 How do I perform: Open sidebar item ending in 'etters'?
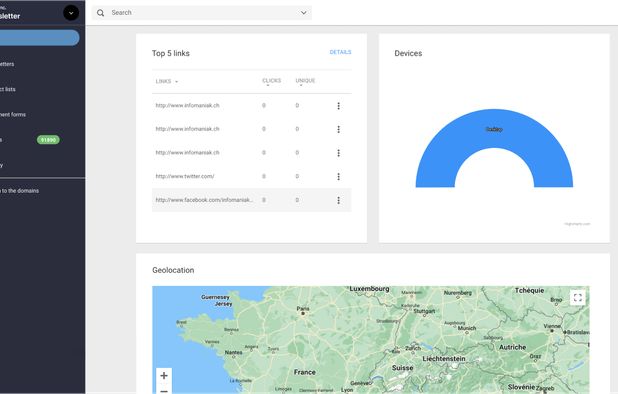(7, 64)
